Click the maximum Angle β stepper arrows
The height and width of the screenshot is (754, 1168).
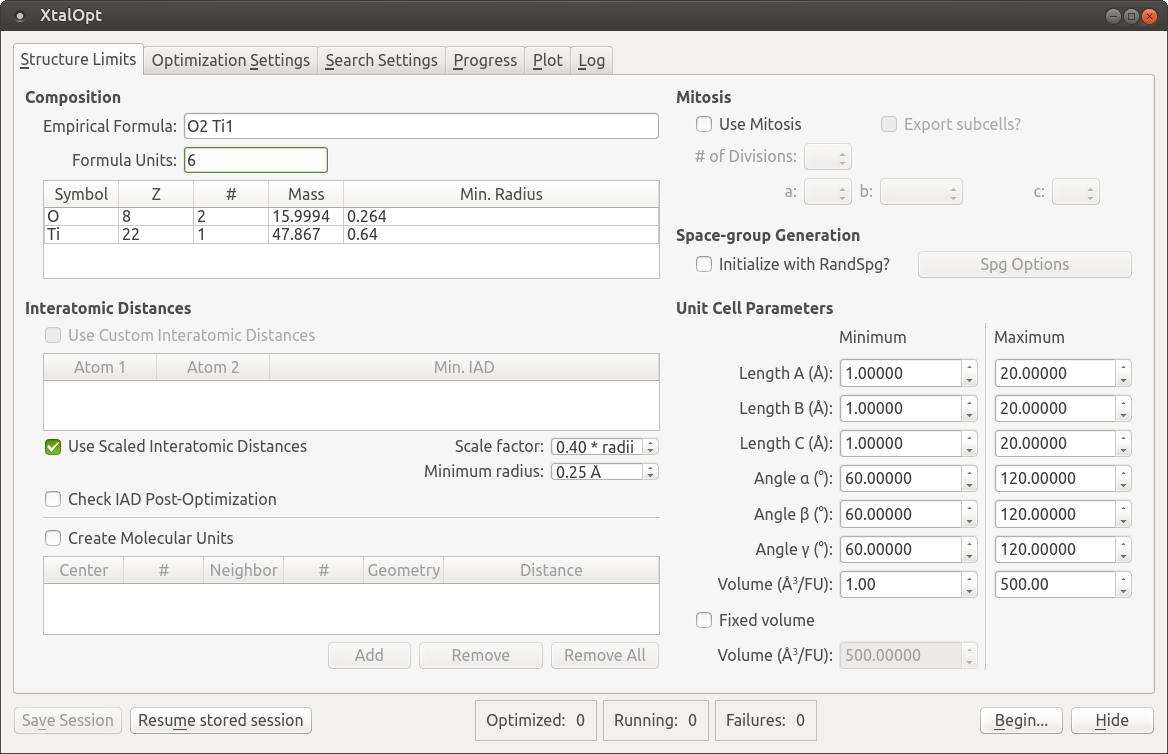coord(1123,514)
